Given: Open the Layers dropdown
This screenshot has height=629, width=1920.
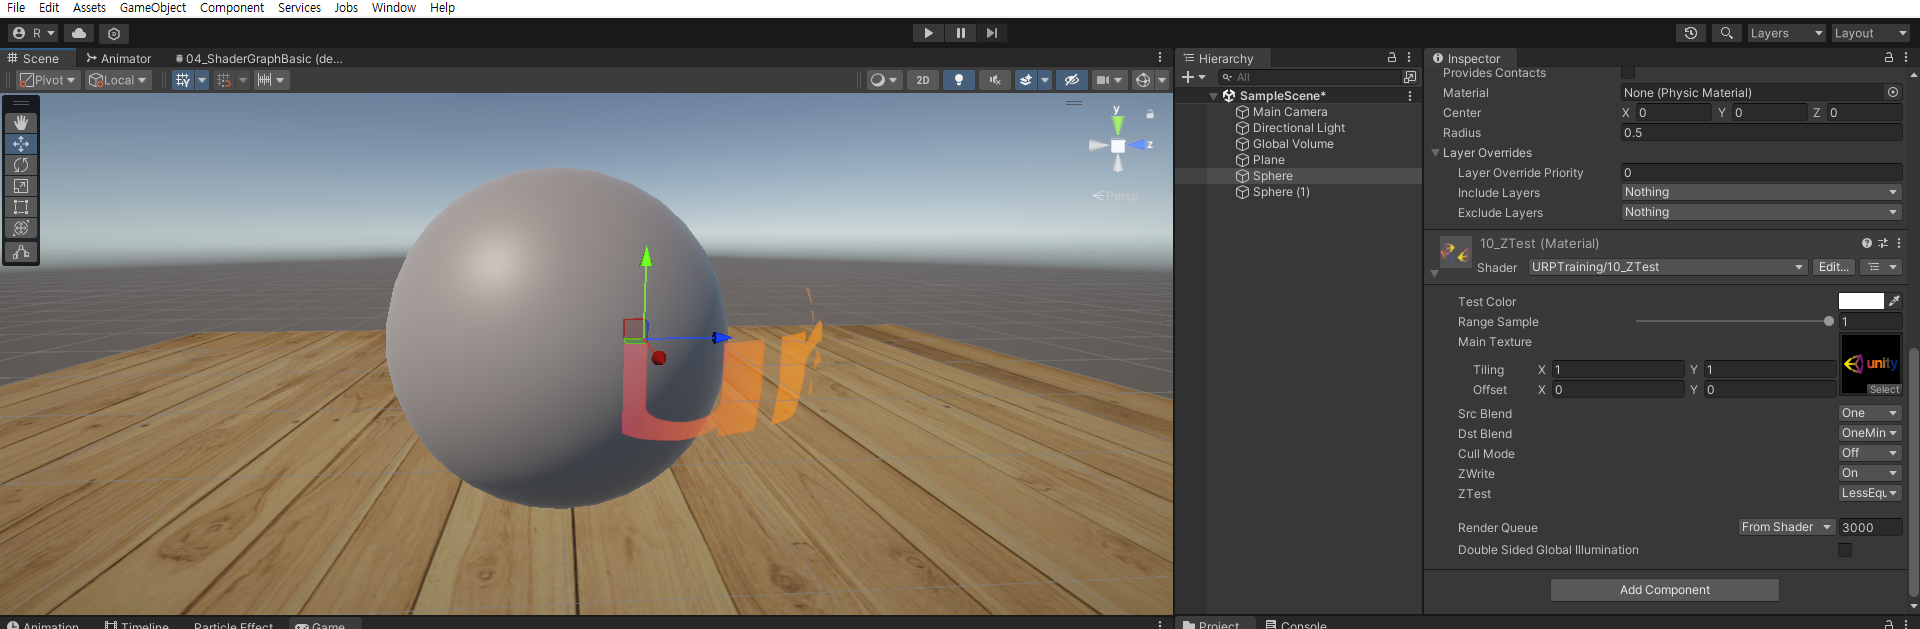Looking at the screenshot, I should 1787,33.
